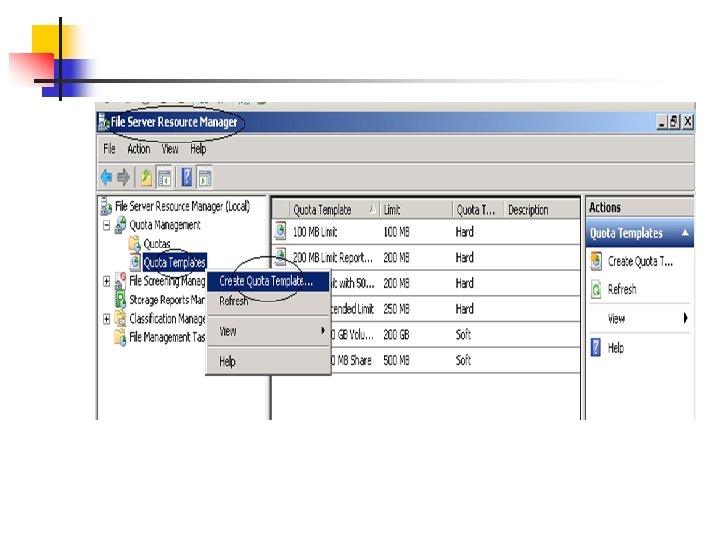
Task: Minimize the File Server Resource Manager window
Action: (x=662, y=122)
